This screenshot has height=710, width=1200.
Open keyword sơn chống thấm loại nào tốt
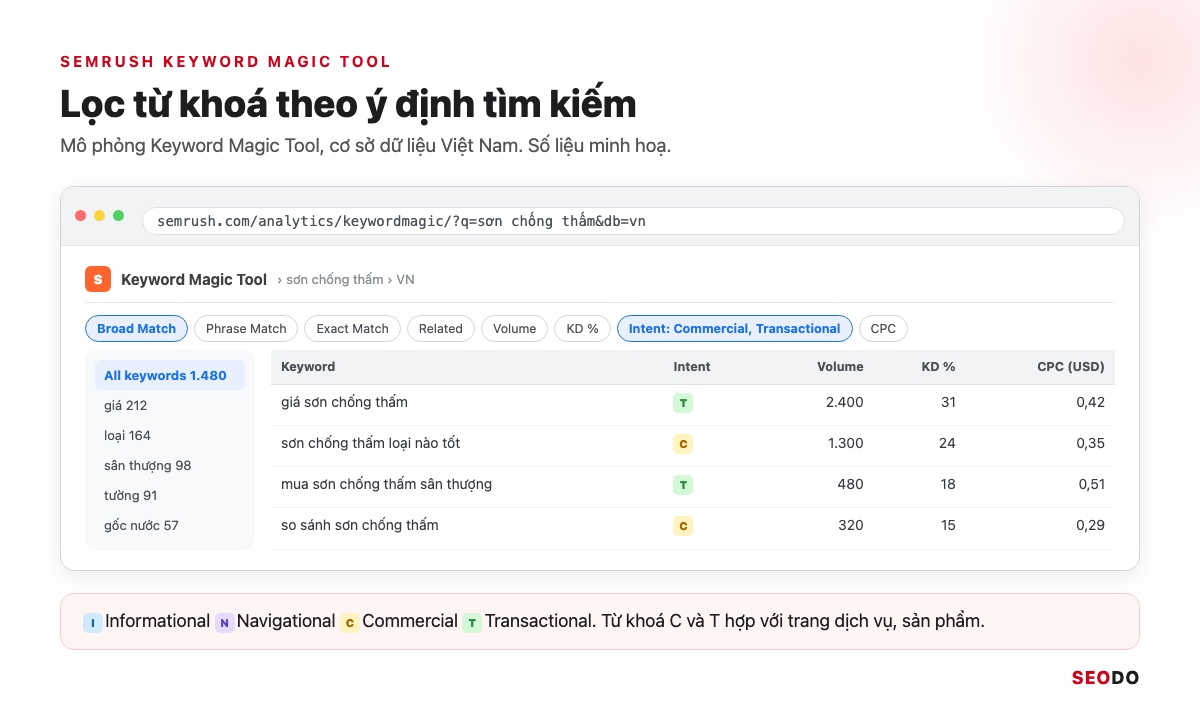pos(371,443)
